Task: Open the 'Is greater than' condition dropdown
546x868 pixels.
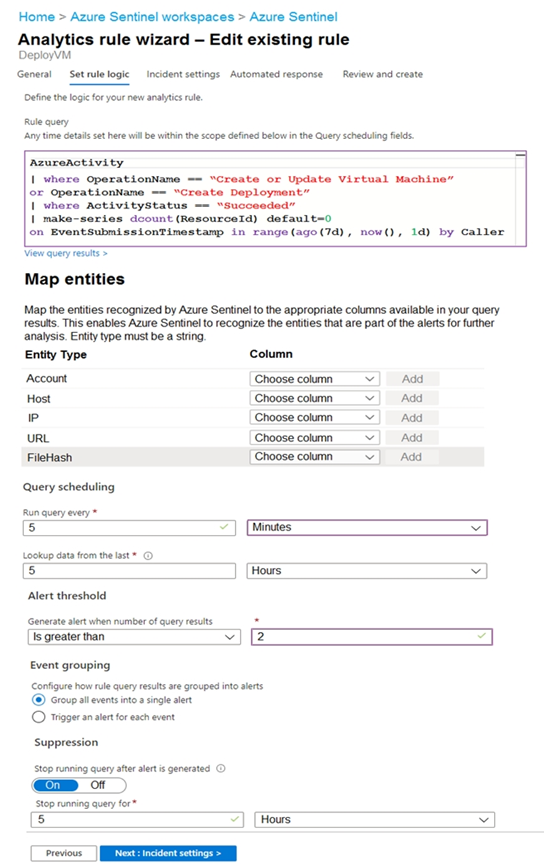Action: coord(134,637)
